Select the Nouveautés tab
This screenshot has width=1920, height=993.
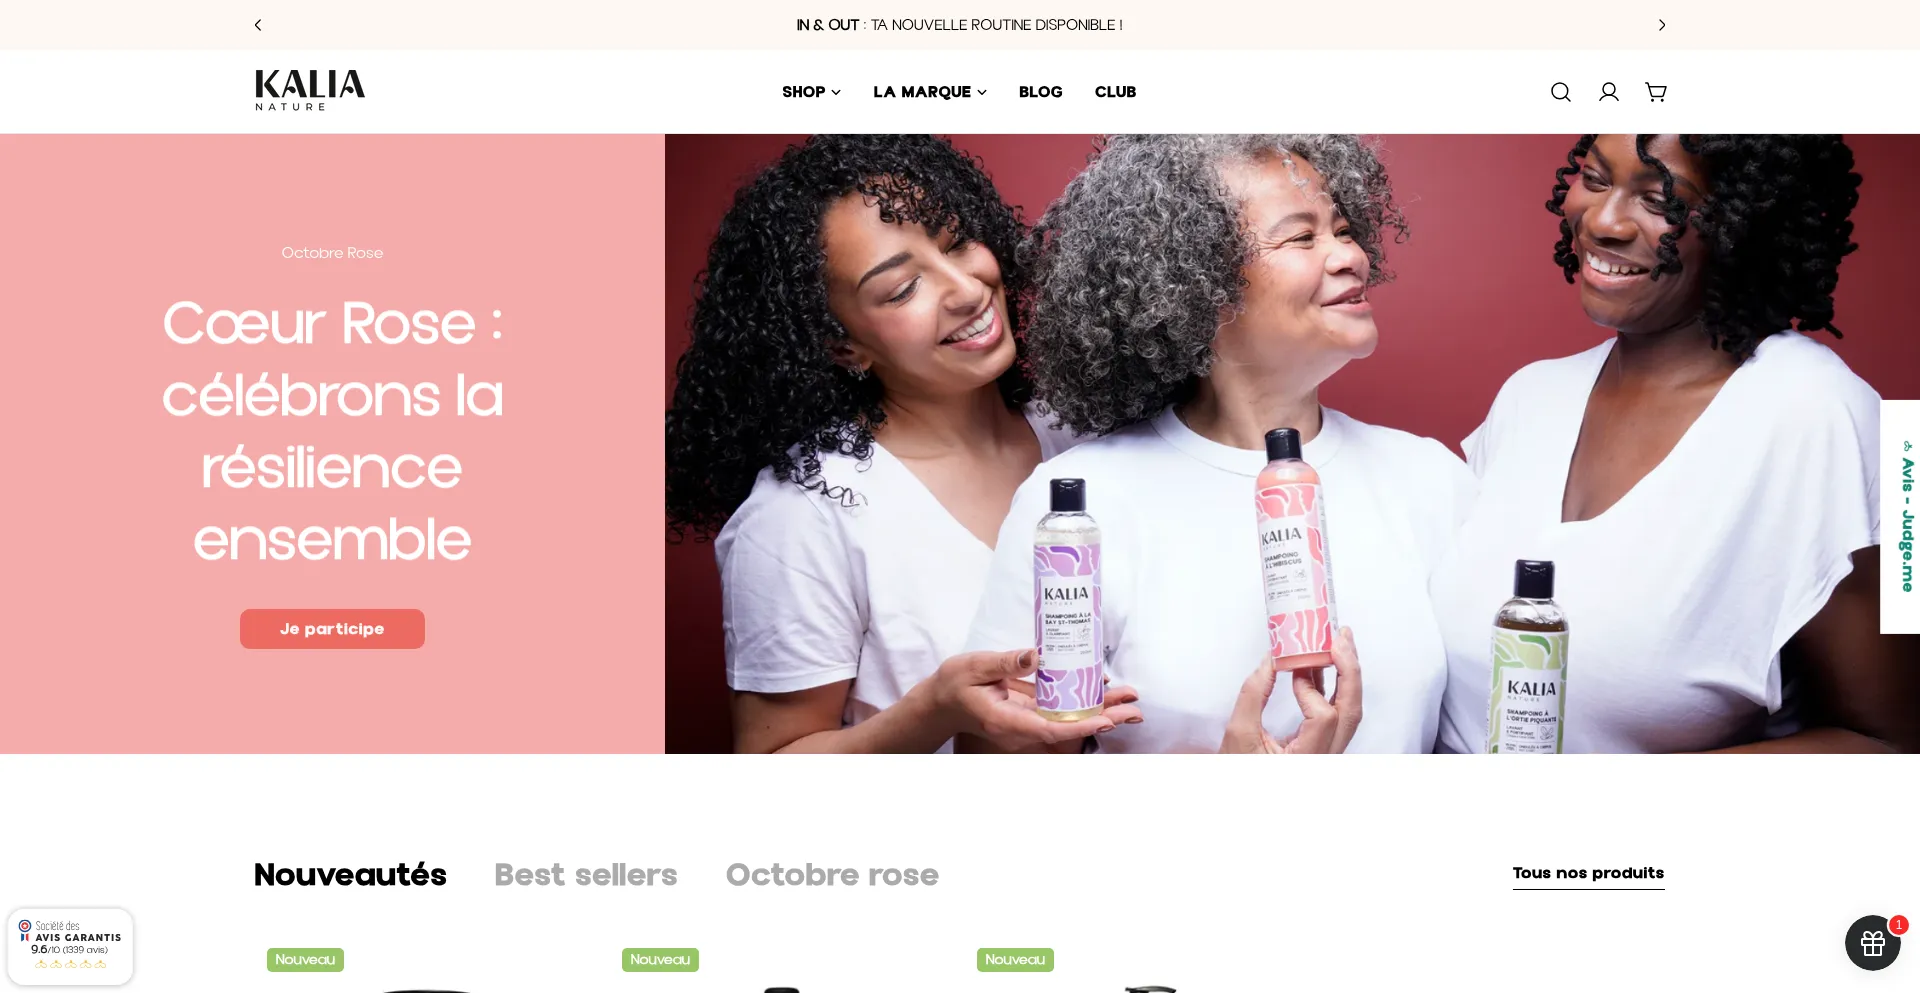coord(350,875)
